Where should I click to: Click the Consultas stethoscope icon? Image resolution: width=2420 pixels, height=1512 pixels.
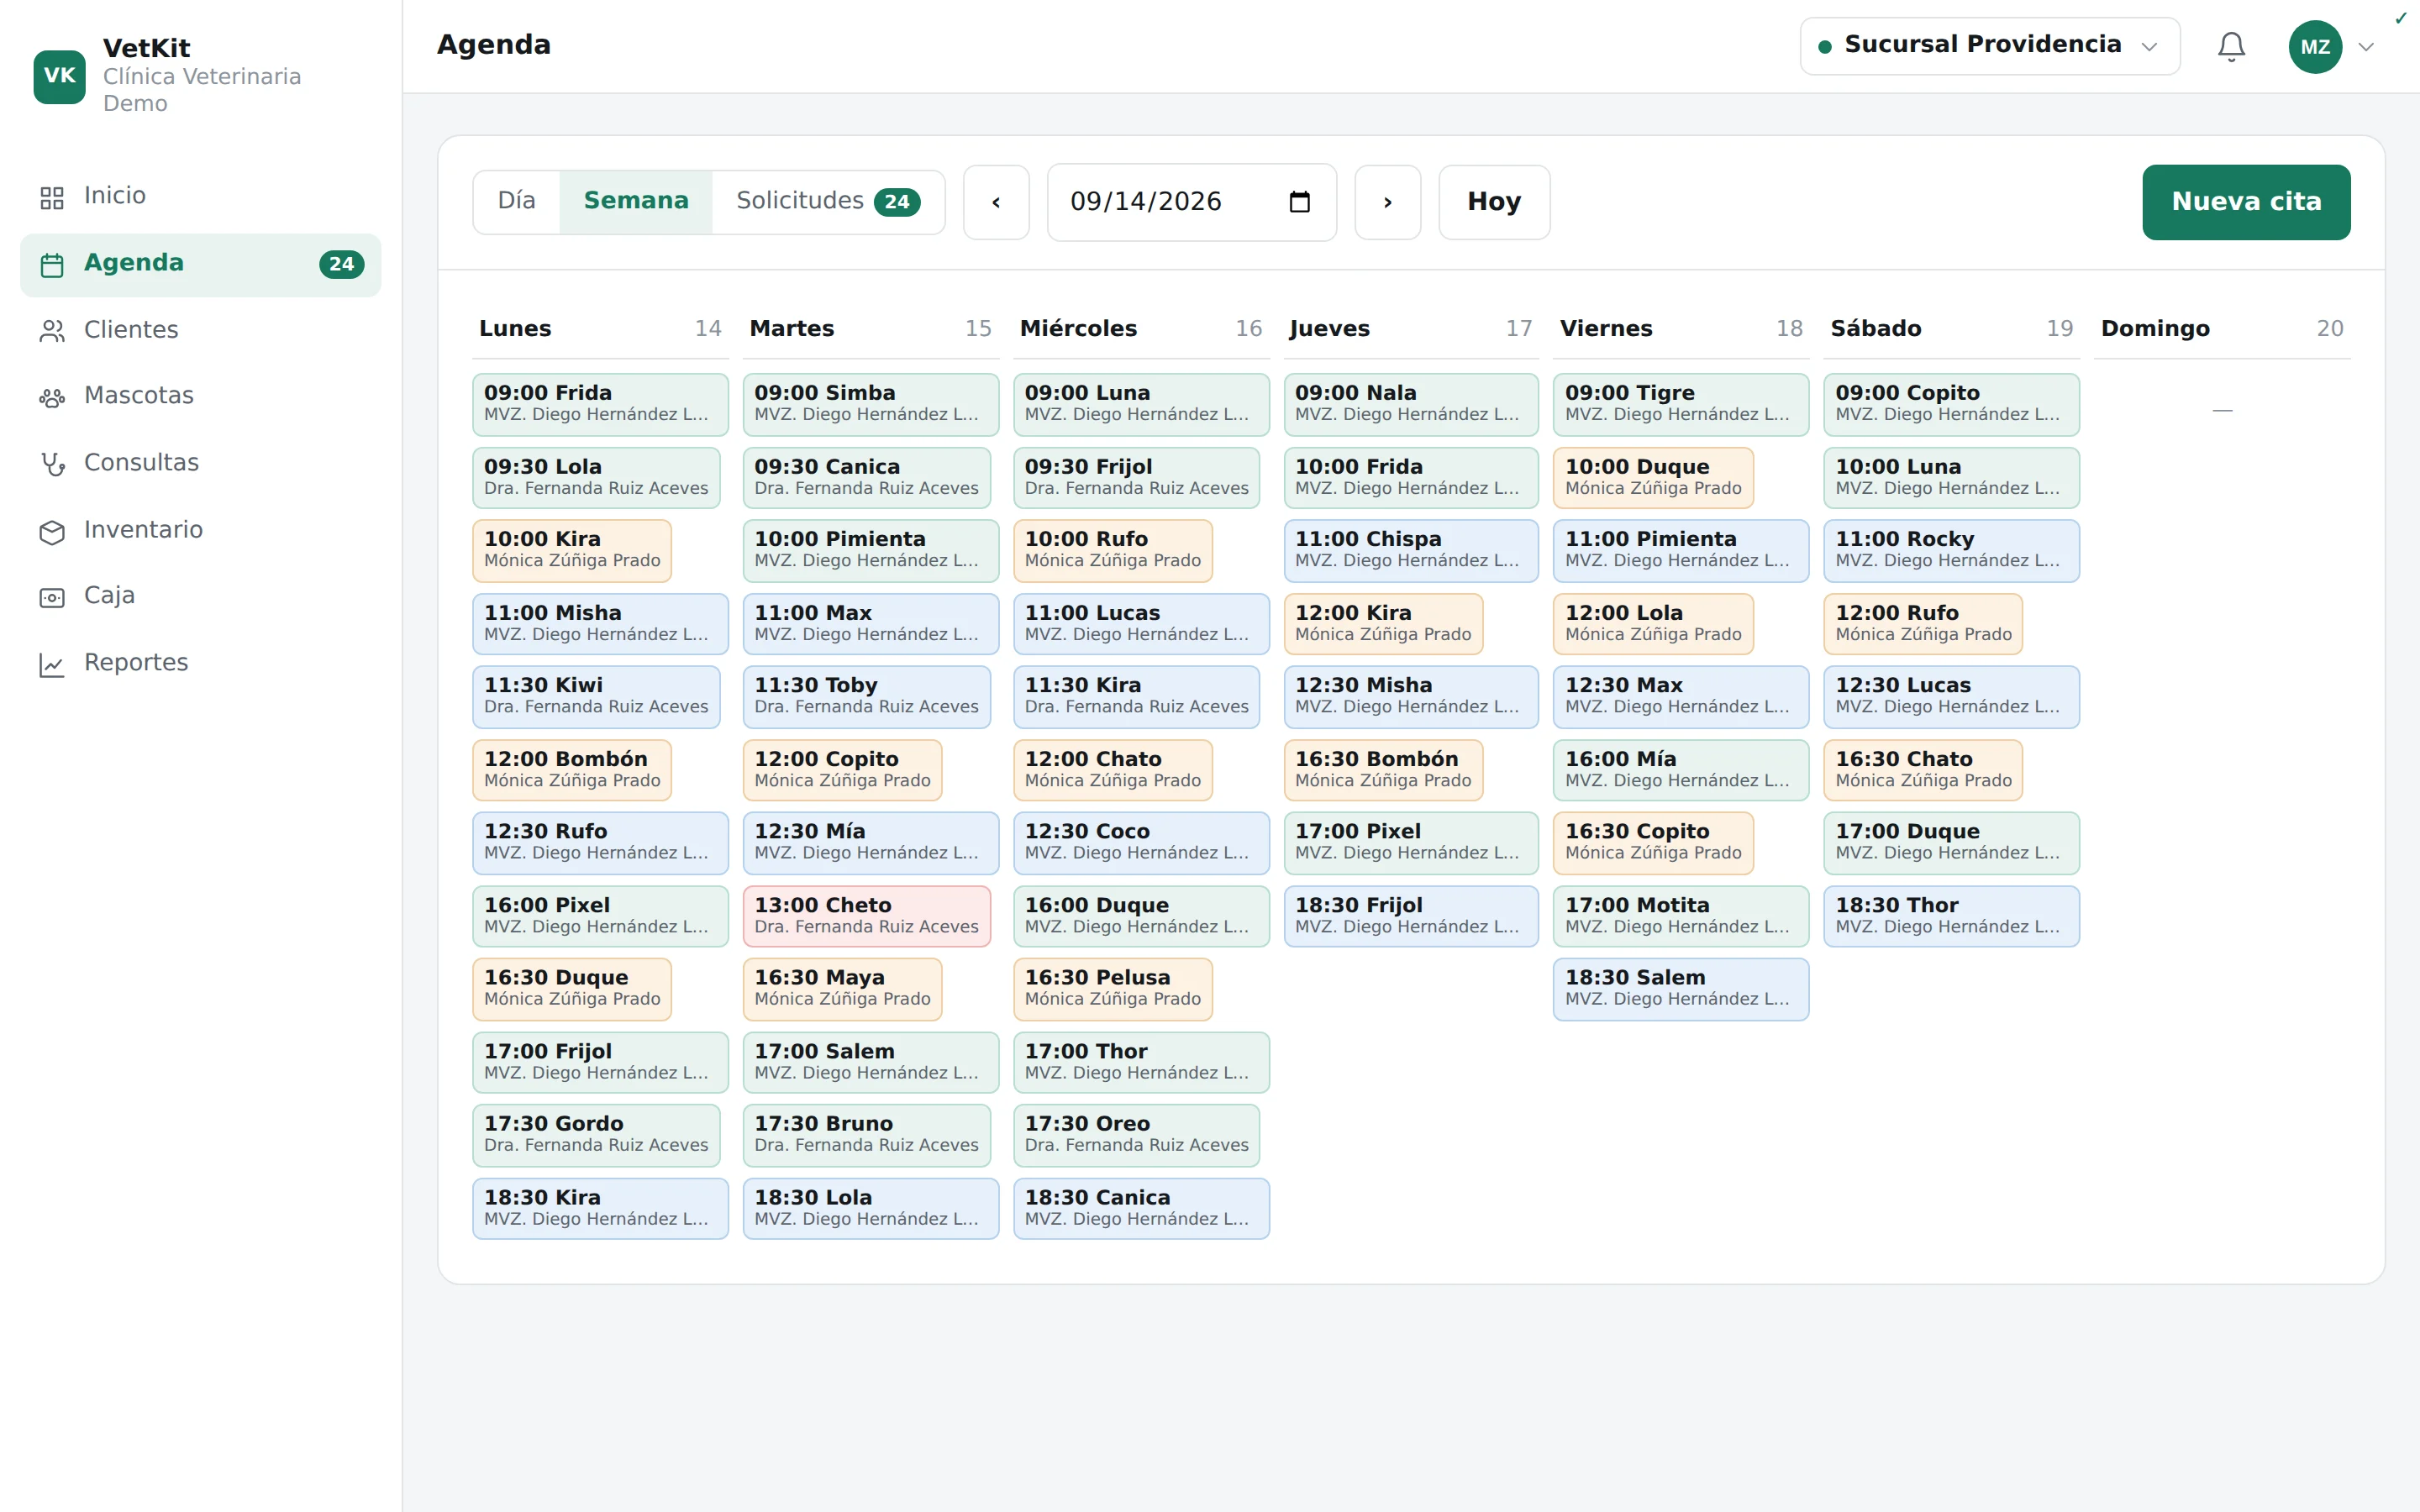[52, 464]
